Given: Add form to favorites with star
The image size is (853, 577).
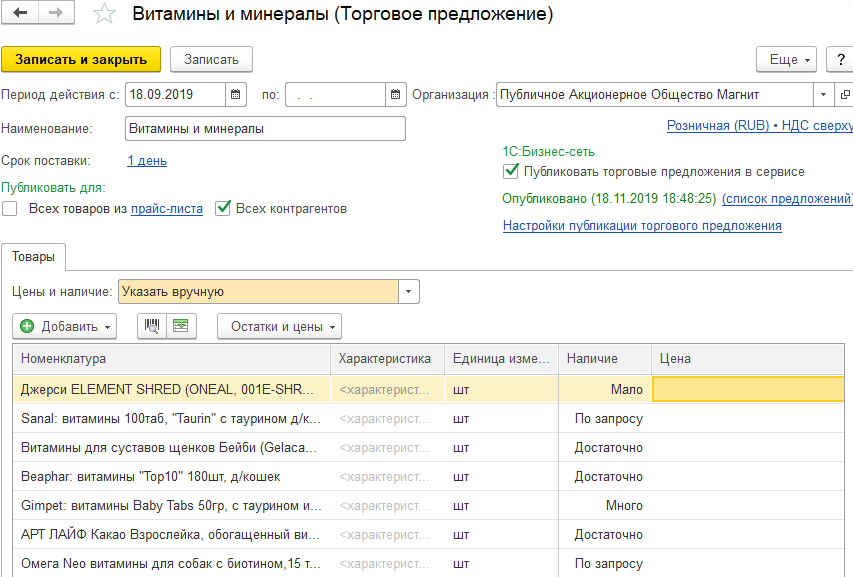Looking at the screenshot, I should coord(103,15).
